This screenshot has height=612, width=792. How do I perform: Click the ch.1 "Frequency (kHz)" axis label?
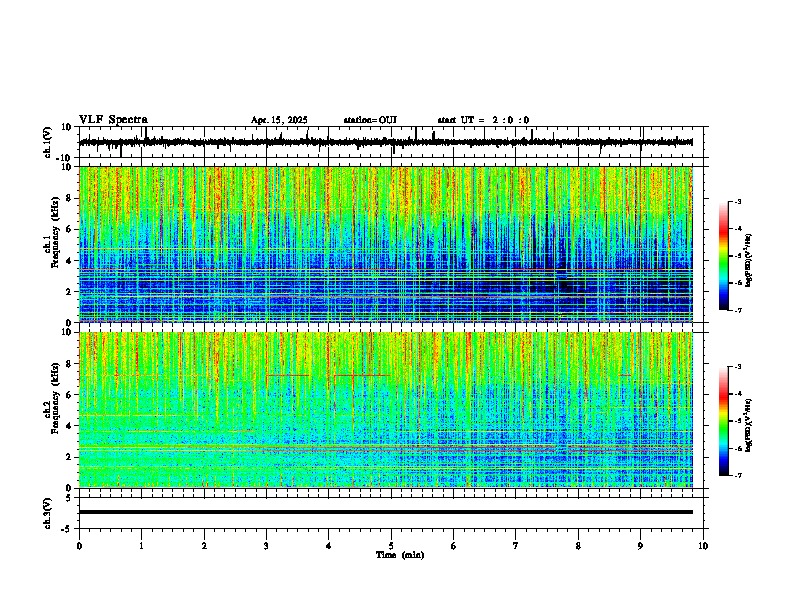[54, 234]
